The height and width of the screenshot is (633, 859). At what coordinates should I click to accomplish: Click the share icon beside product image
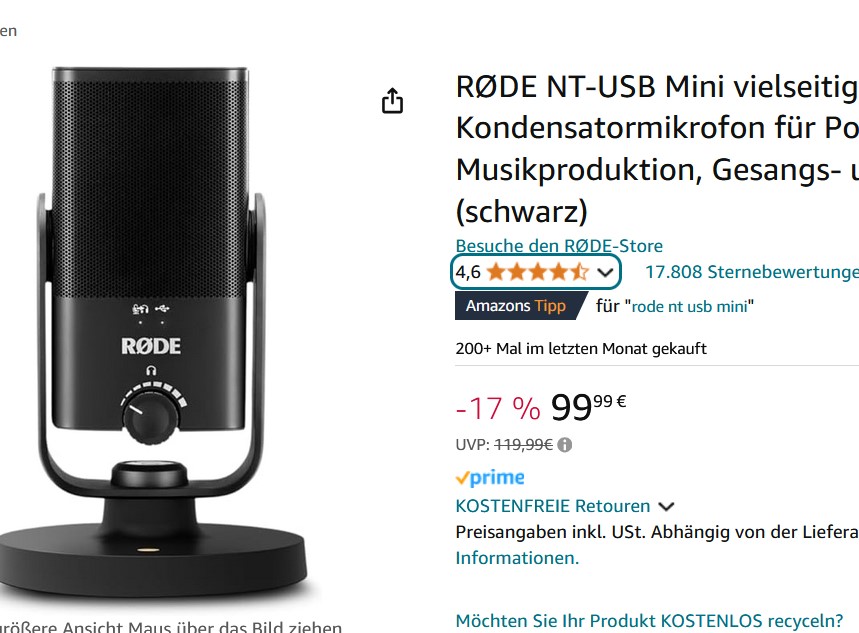coord(392,101)
